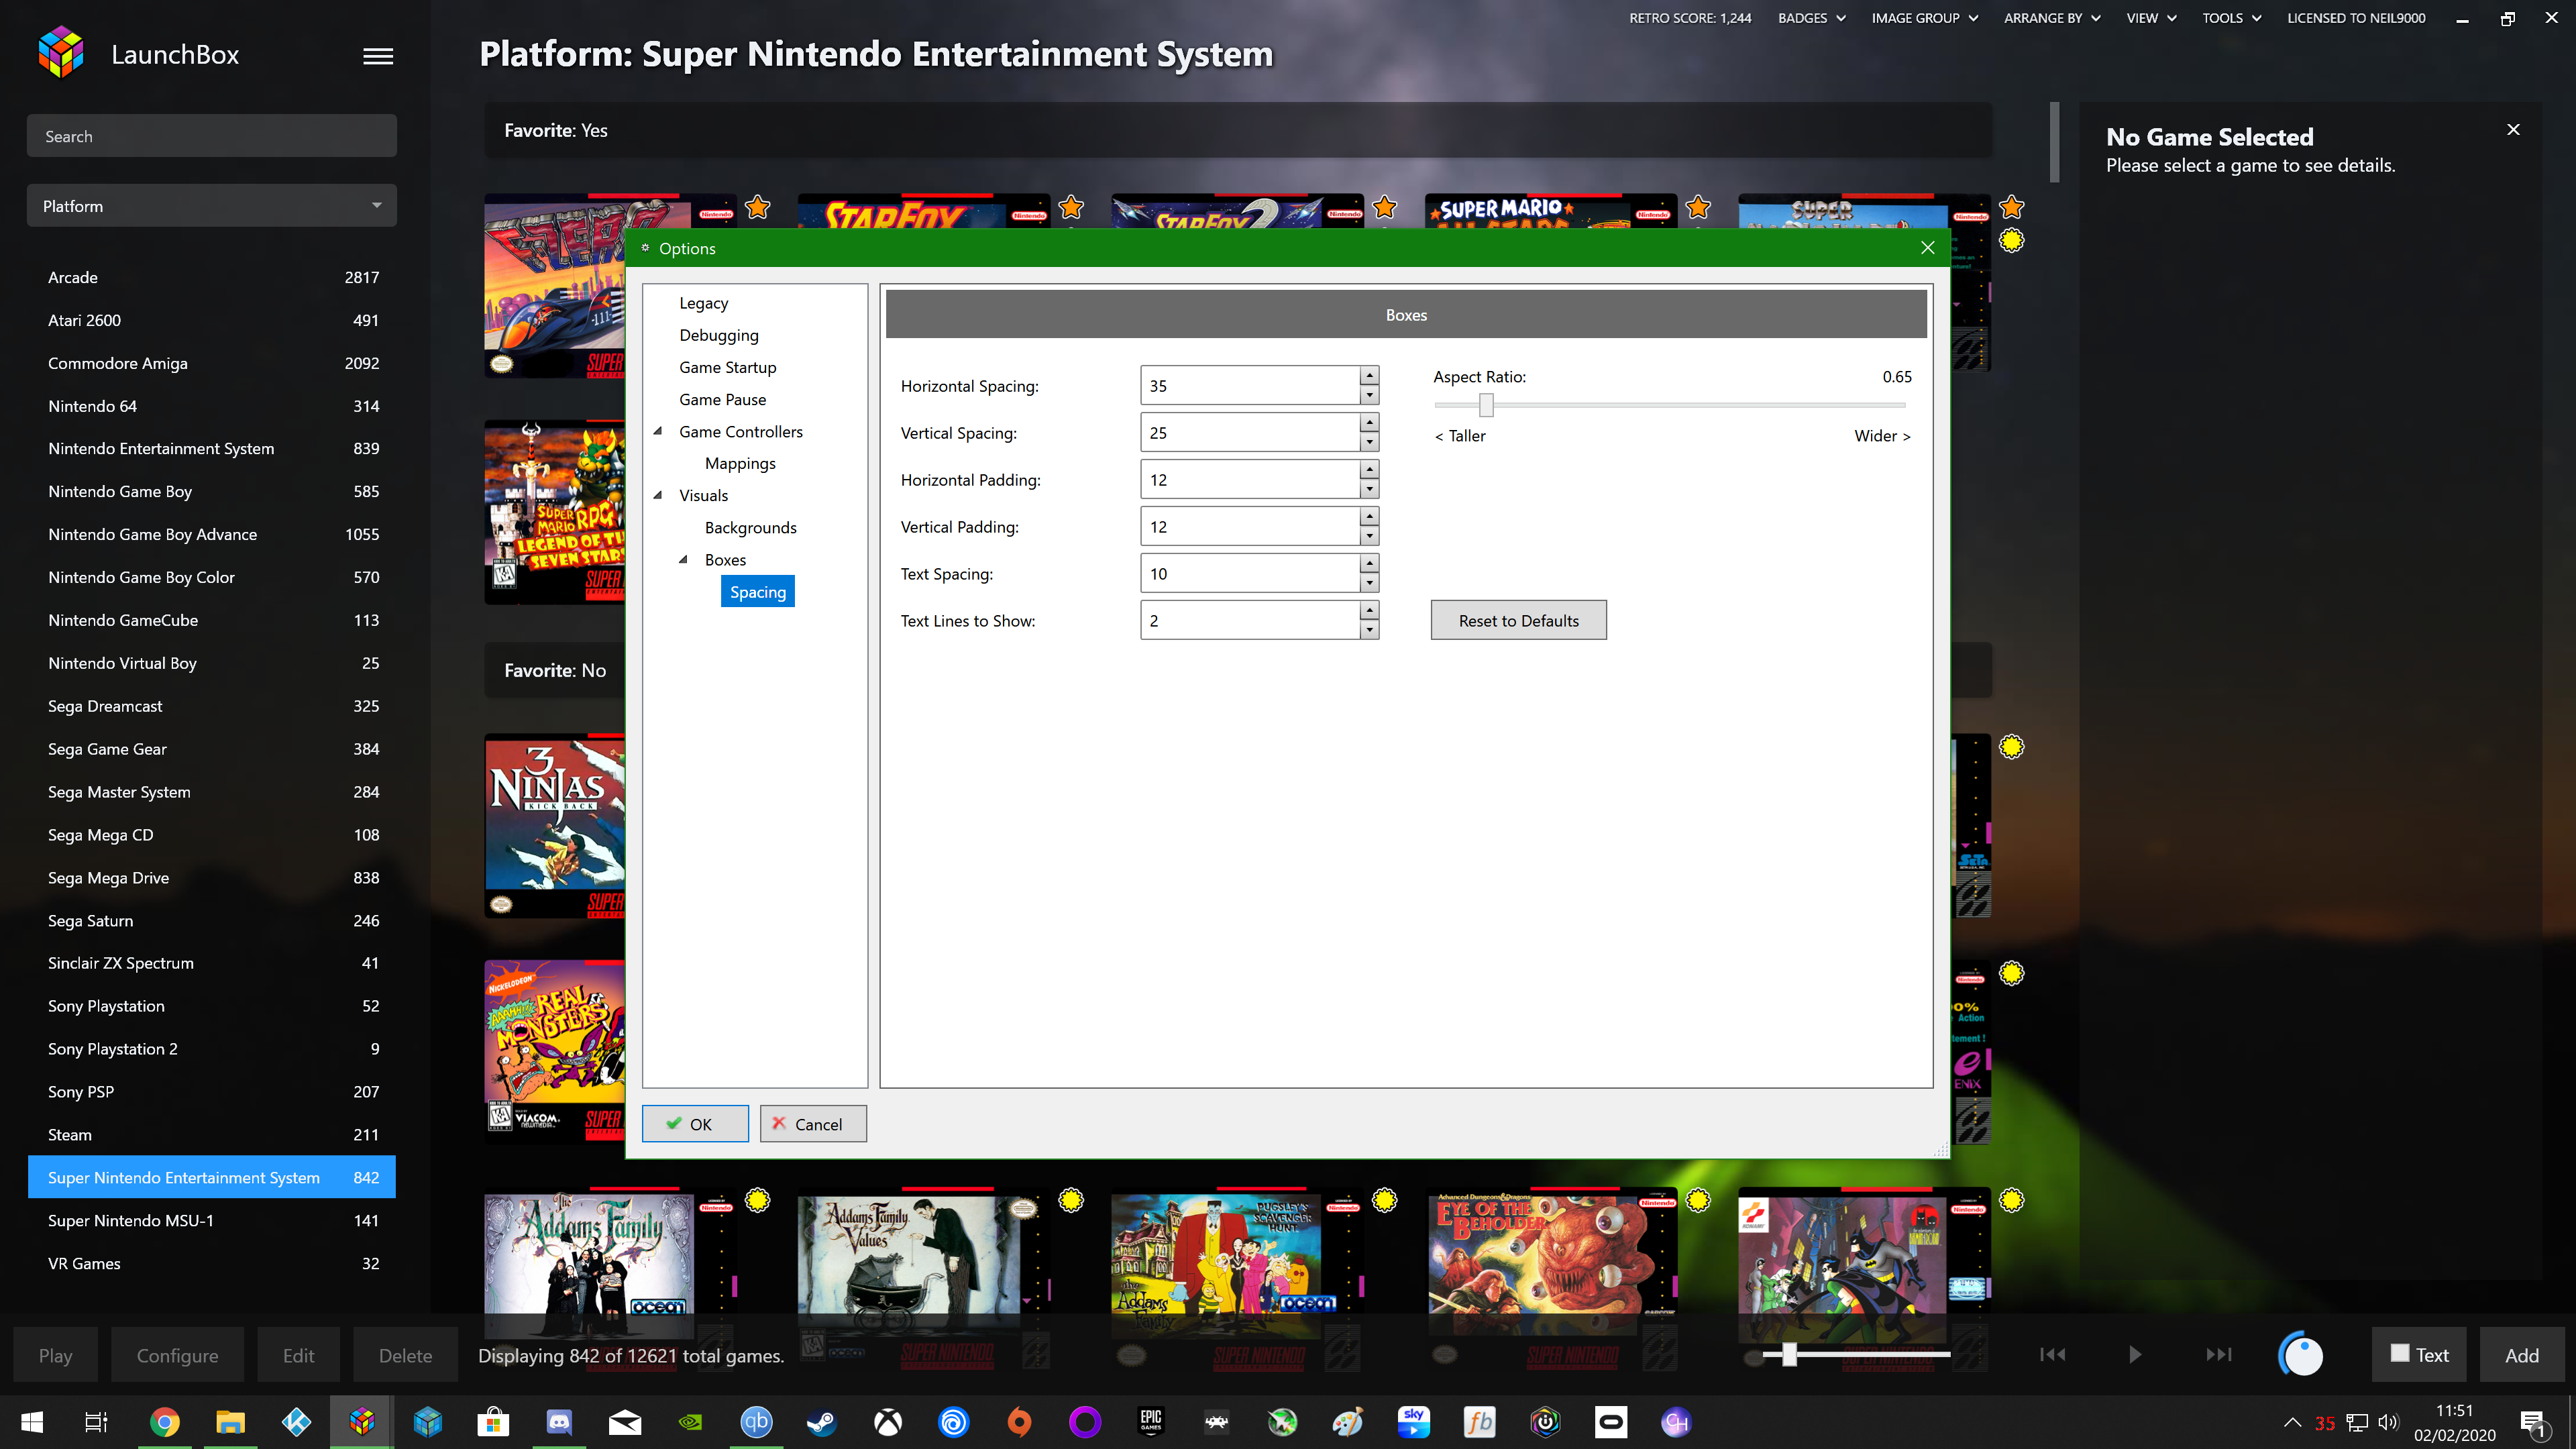Image resolution: width=2576 pixels, height=1449 pixels.
Task: Click Cancel in the Options dialog
Action: coord(813,1124)
